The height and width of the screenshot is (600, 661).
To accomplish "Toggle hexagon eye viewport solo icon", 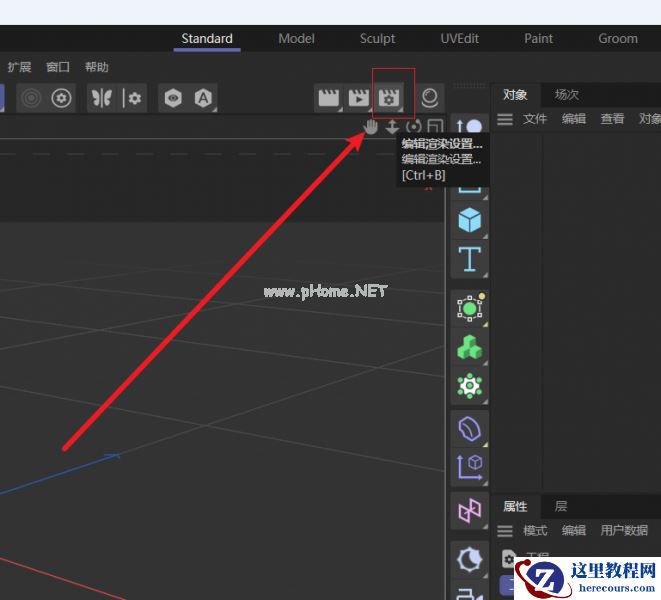I will pyautogui.click(x=173, y=98).
